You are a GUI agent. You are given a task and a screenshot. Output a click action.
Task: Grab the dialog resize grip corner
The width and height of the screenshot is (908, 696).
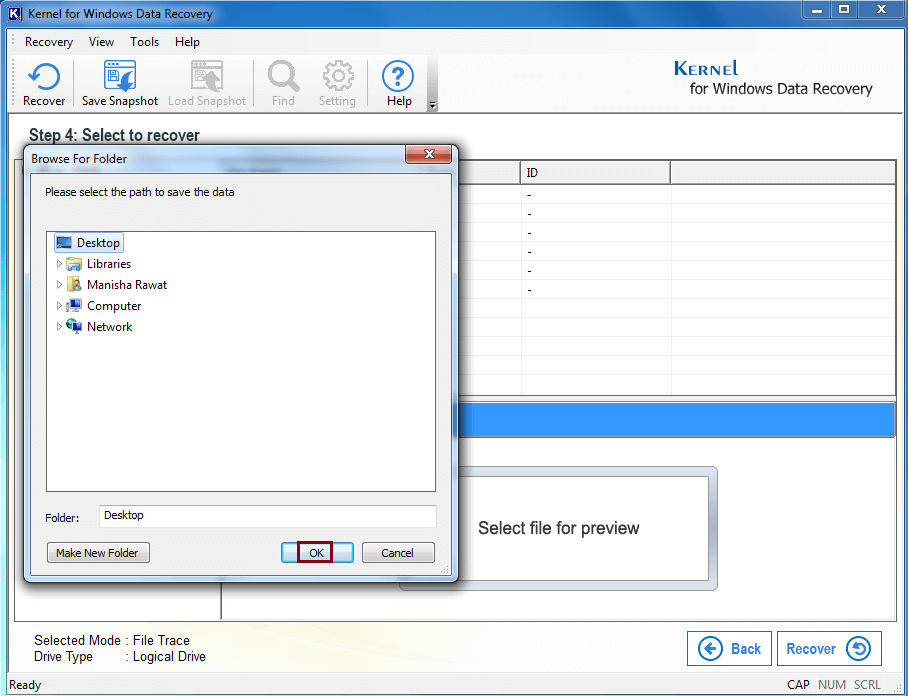tap(445, 570)
